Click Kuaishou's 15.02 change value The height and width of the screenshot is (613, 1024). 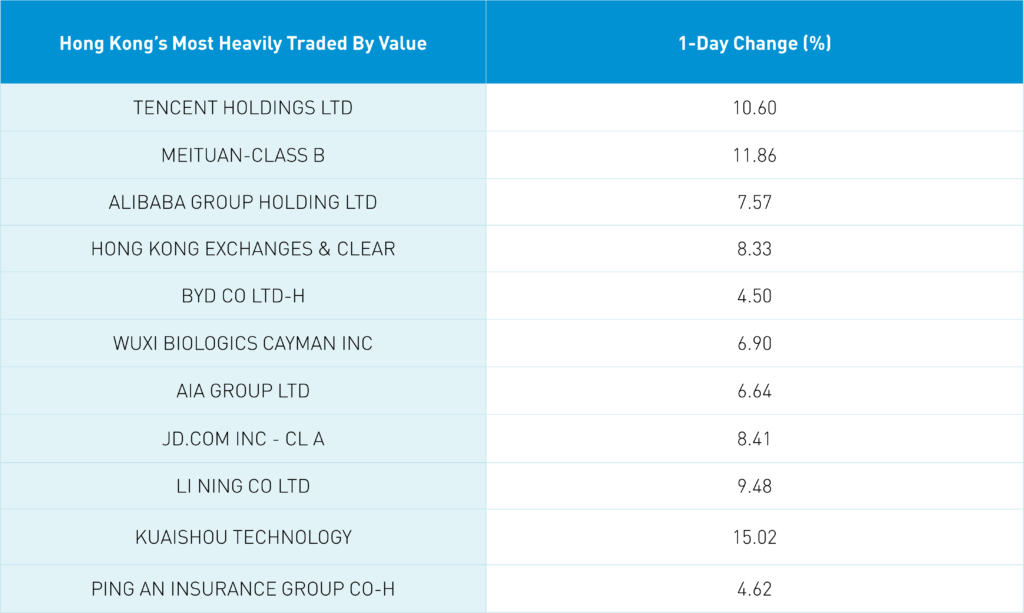[754, 537]
